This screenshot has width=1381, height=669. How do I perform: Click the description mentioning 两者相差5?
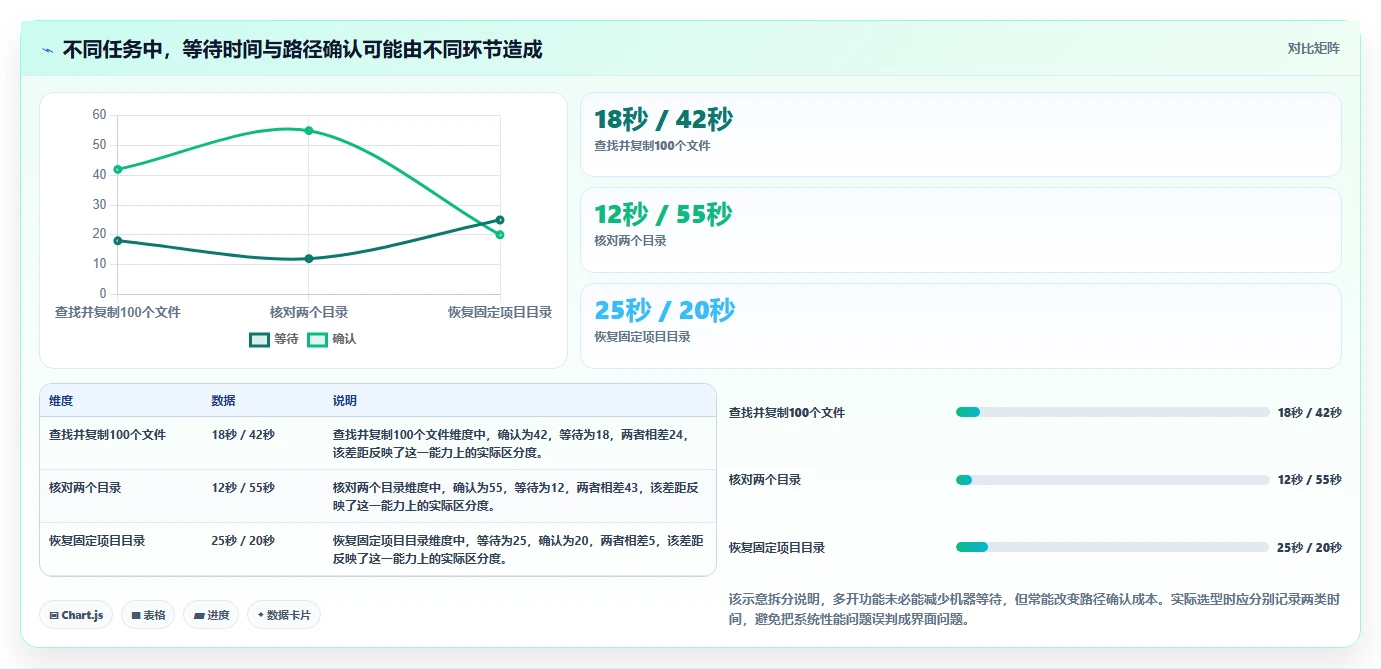[518, 549]
